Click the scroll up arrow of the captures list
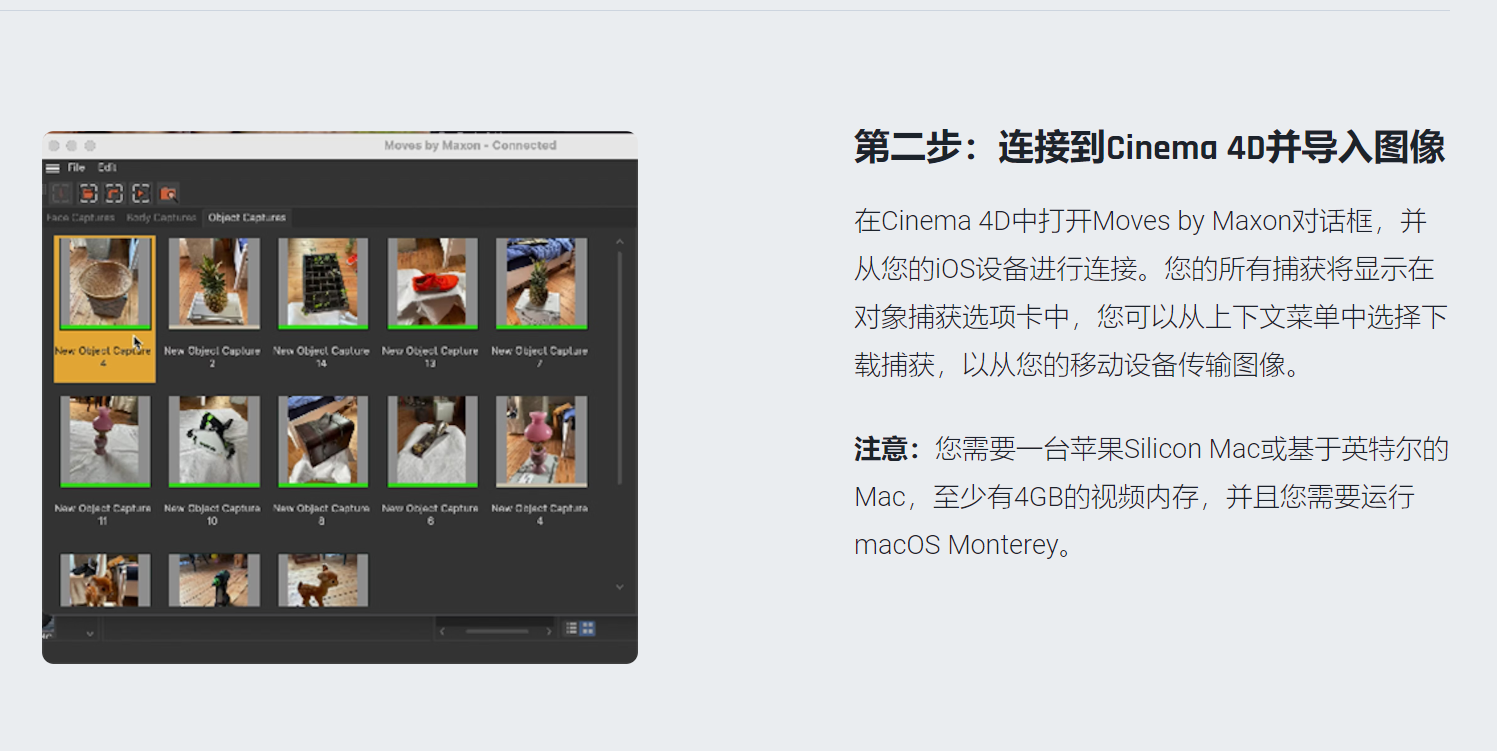 point(620,241)
